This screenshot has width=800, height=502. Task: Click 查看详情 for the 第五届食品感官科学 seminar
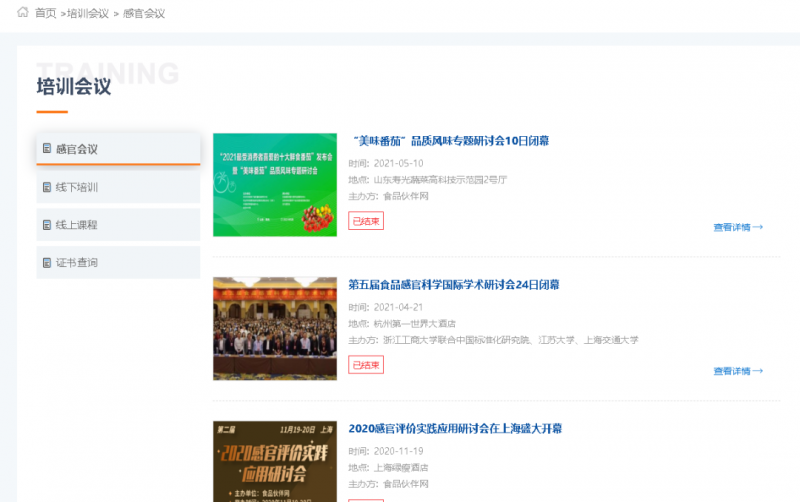click(738, 371)
